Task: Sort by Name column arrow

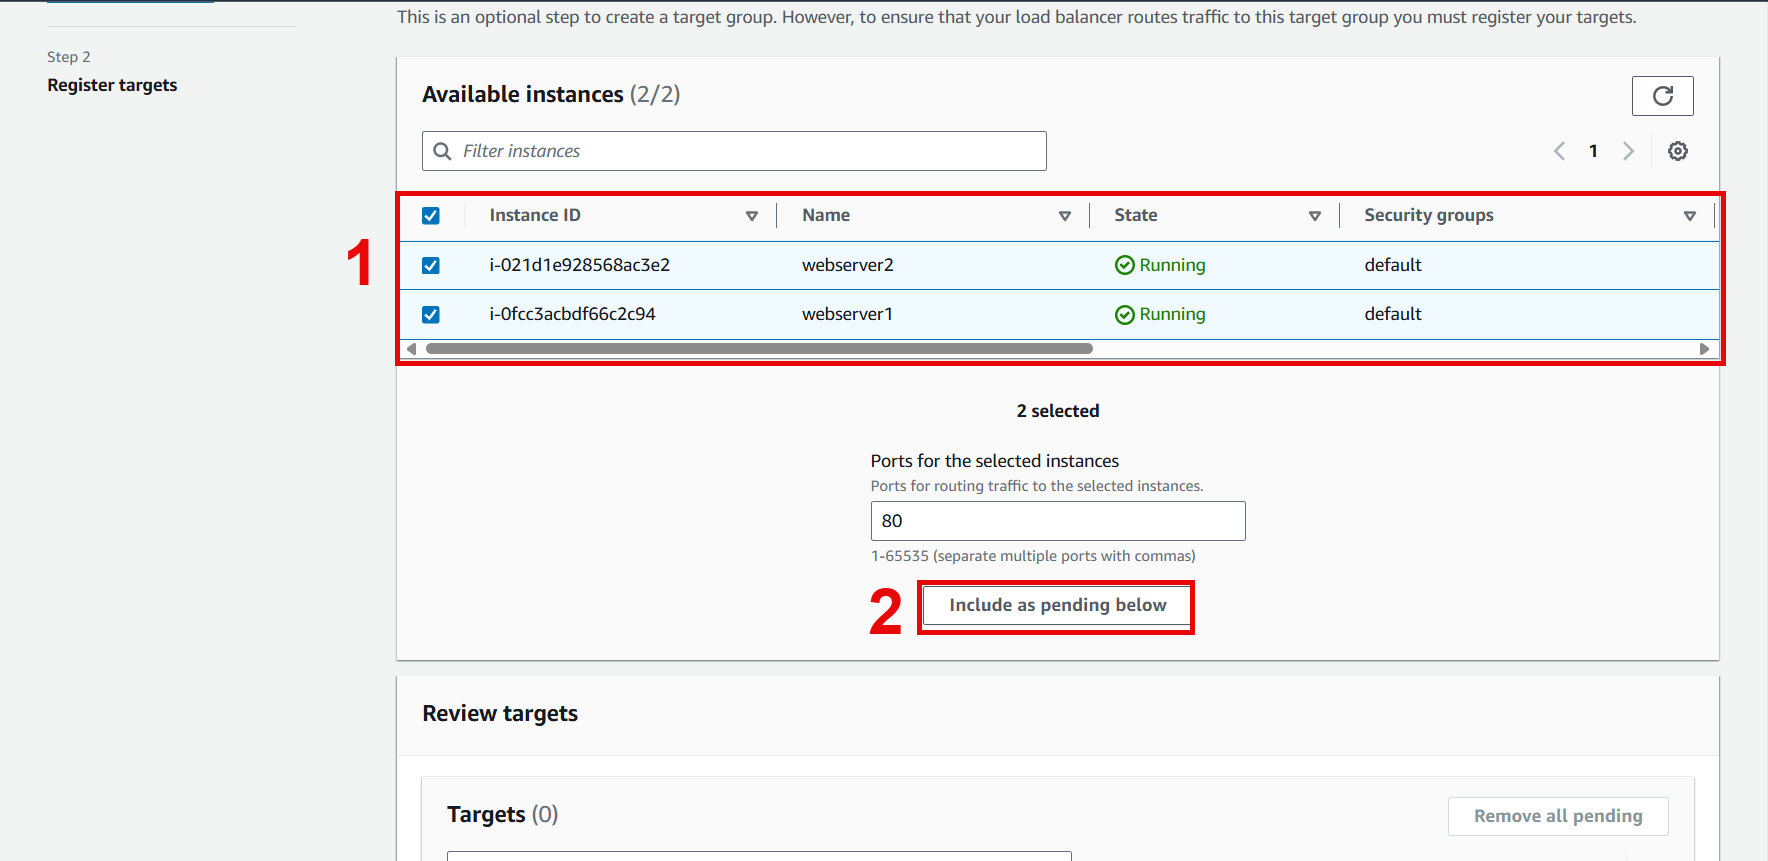Action: click(1064, 216)
